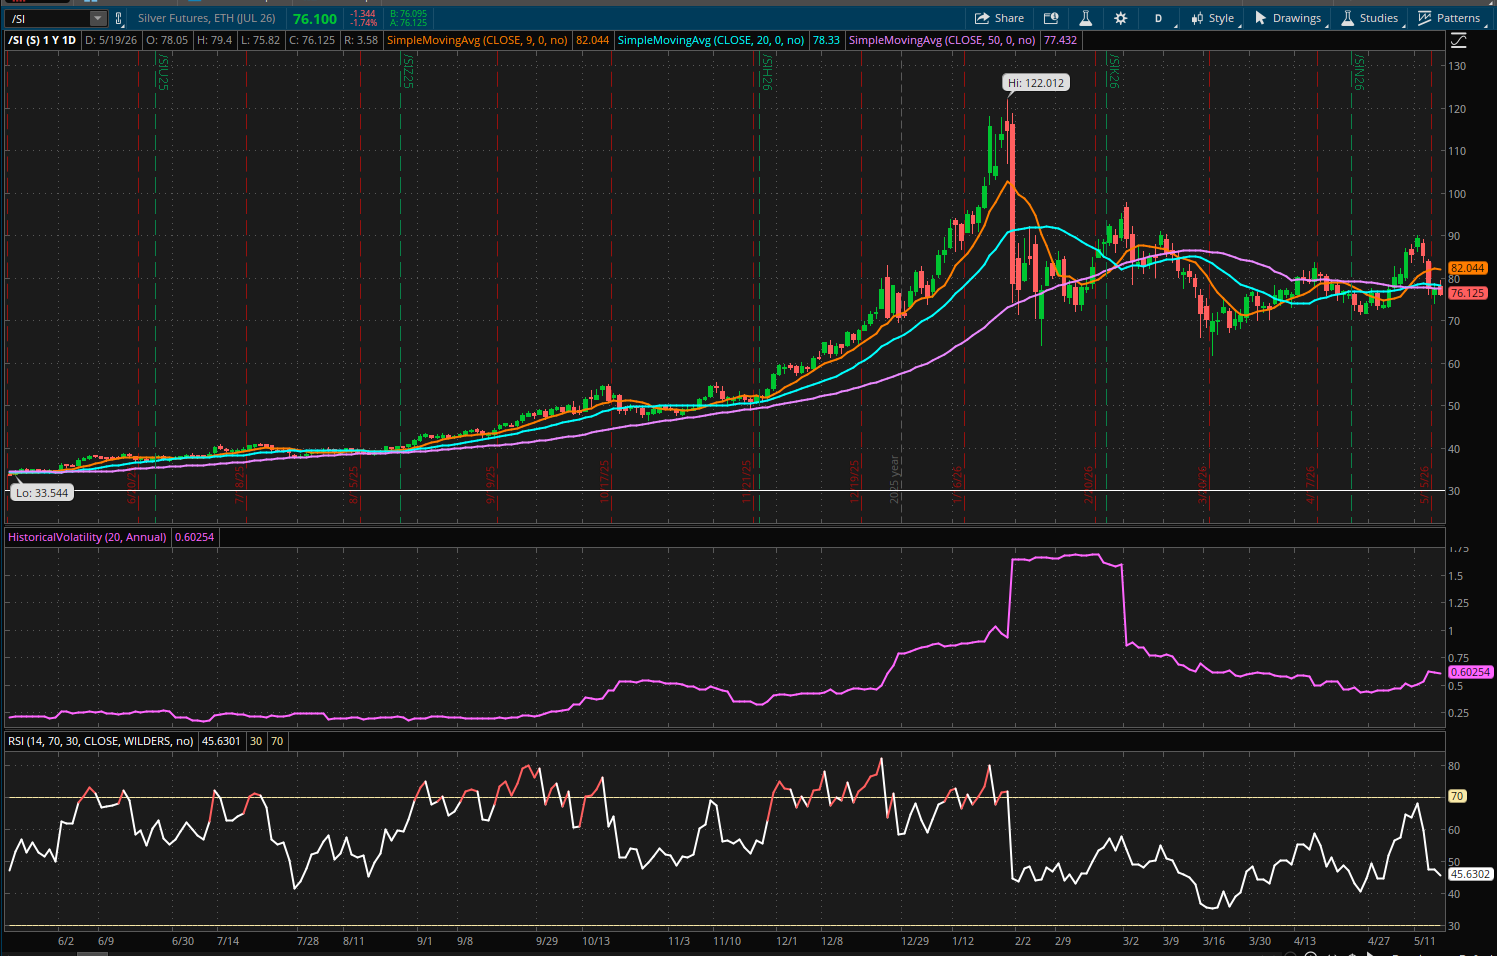
Task: Click the /SI (S) 1 Y 1D chart label
Action: tap(42, 40)
